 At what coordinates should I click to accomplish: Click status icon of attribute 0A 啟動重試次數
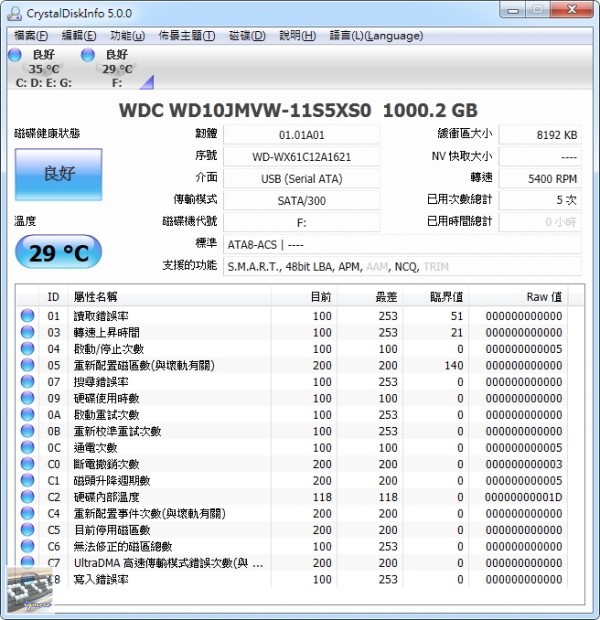coord(27,414)
